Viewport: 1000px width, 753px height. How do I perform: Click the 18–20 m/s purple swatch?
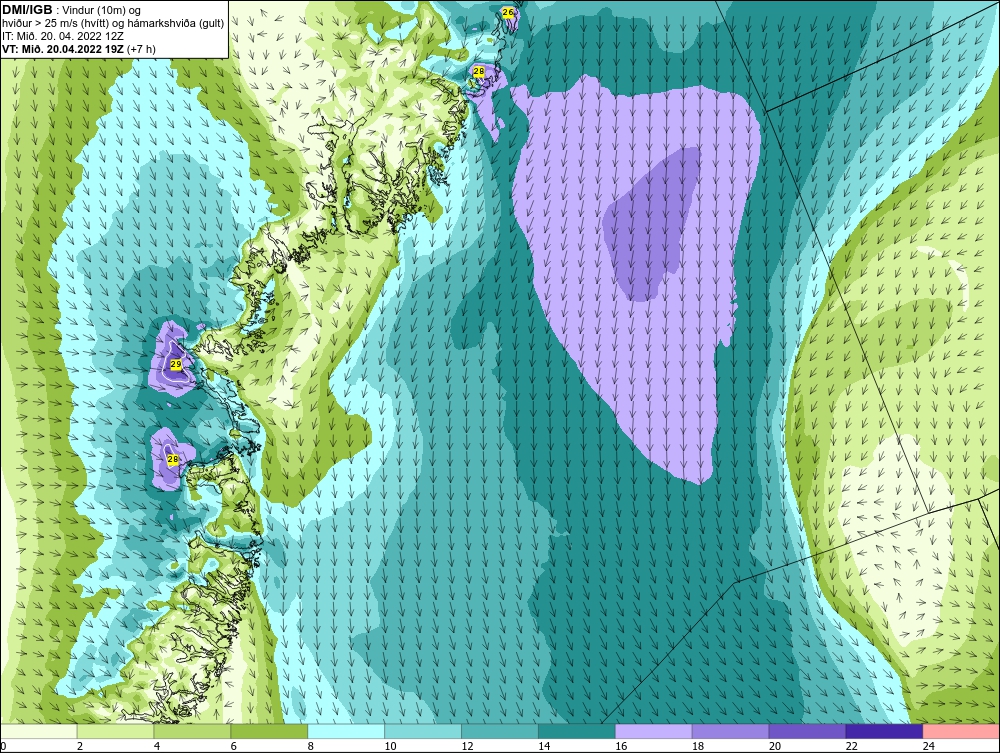tap(730, 731)
